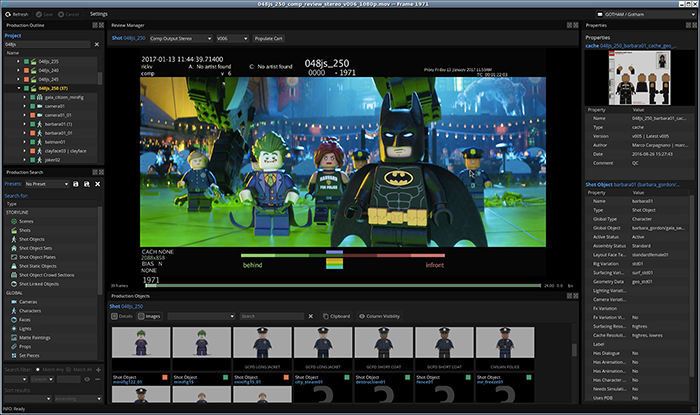Open Column Visibility options

(379, 316)
